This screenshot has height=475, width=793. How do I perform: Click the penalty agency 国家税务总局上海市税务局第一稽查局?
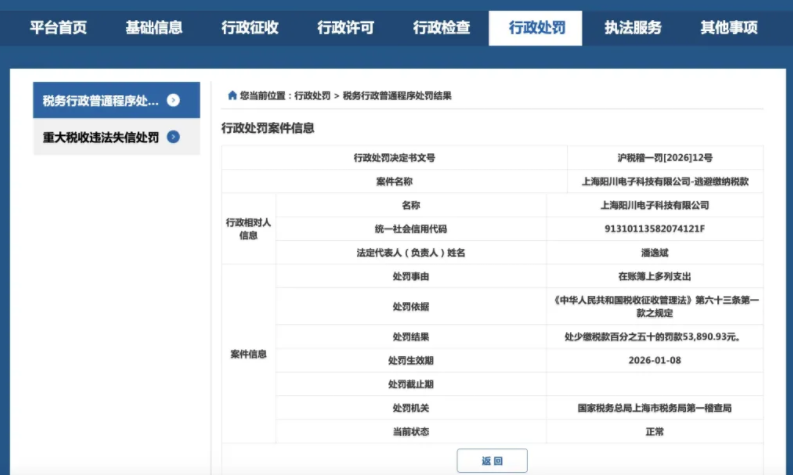[655, 408]
